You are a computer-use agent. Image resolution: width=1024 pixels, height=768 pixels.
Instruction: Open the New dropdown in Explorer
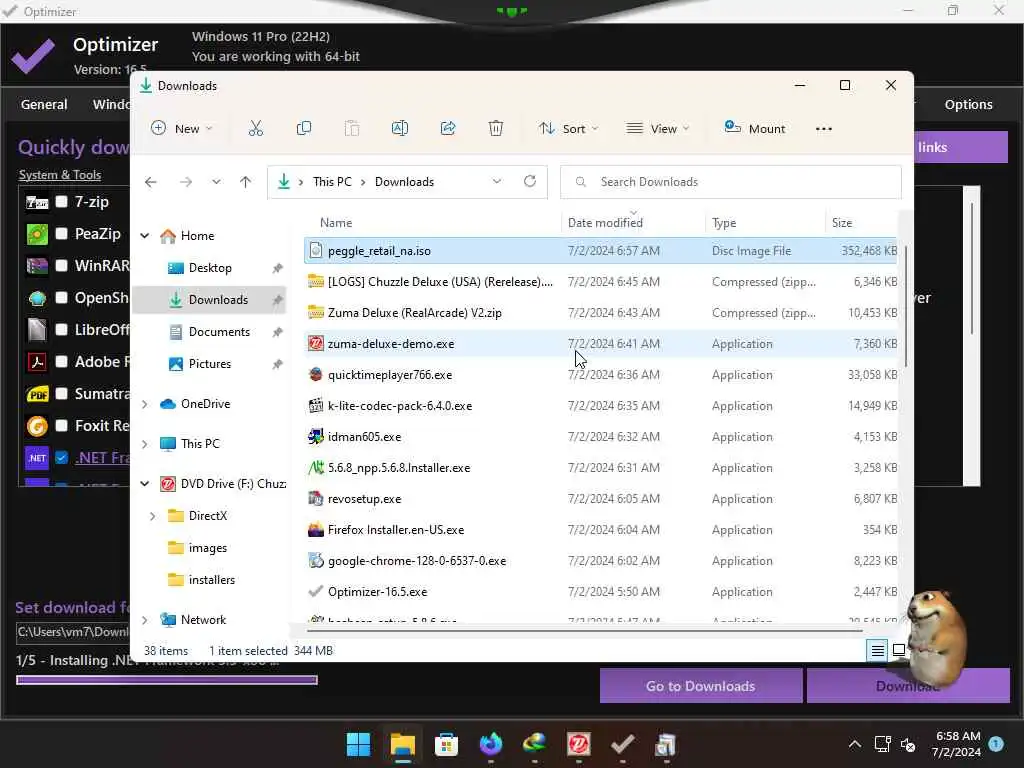(182, 129)
